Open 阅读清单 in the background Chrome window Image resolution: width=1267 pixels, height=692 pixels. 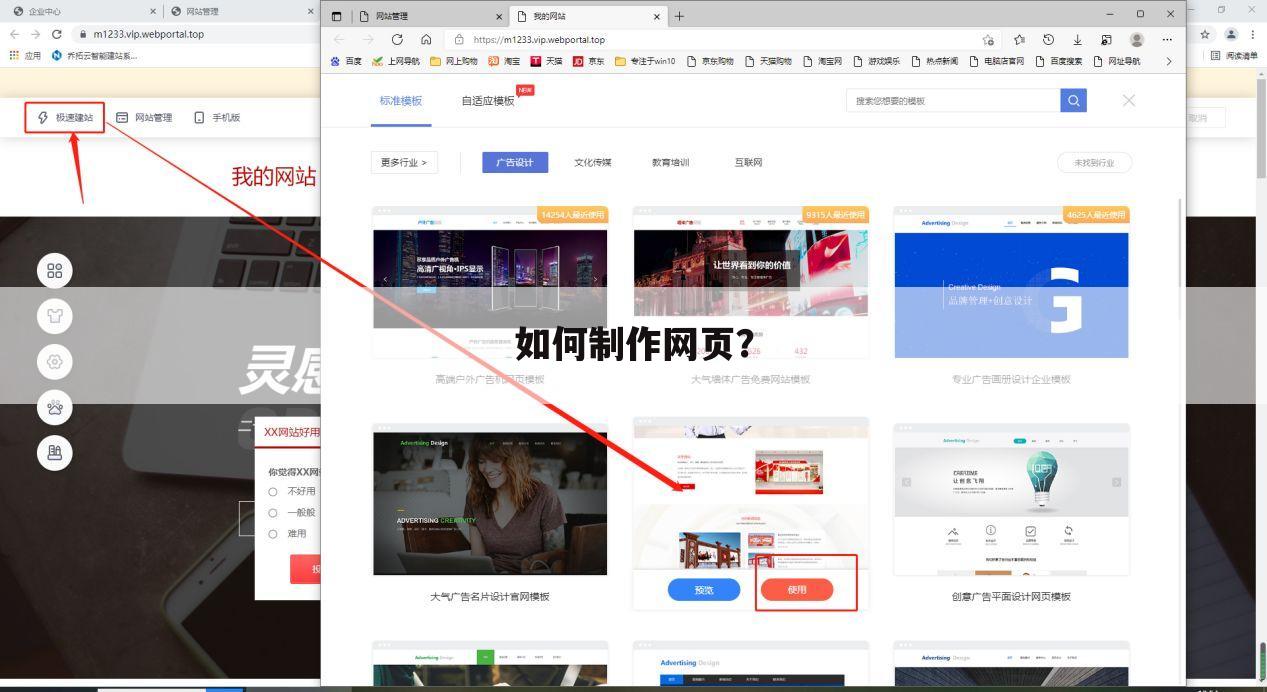(x=1237, y=56)
